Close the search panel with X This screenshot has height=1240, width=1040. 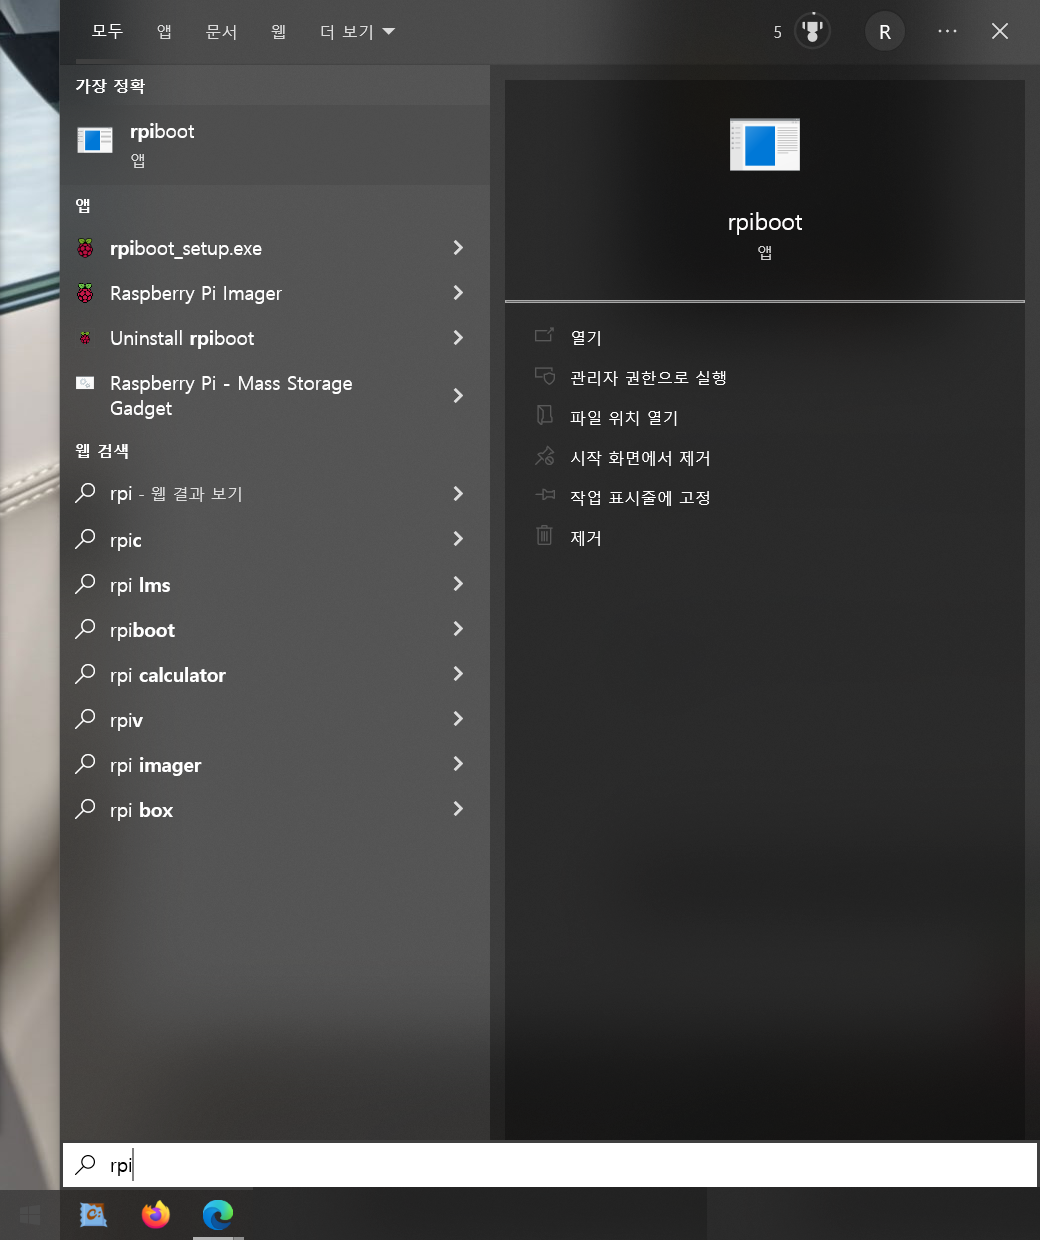(x=999, y=32)
